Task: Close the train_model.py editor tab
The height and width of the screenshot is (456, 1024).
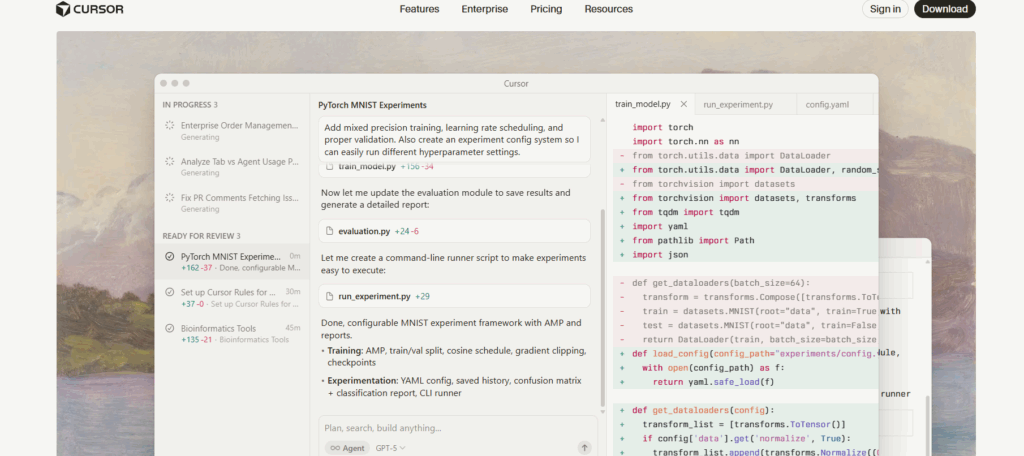Action: click(x=684, y=104)
